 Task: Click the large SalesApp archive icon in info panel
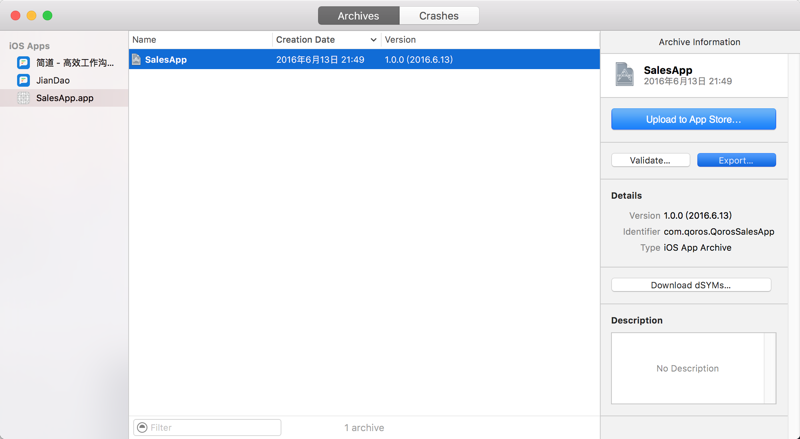point(624,75)
